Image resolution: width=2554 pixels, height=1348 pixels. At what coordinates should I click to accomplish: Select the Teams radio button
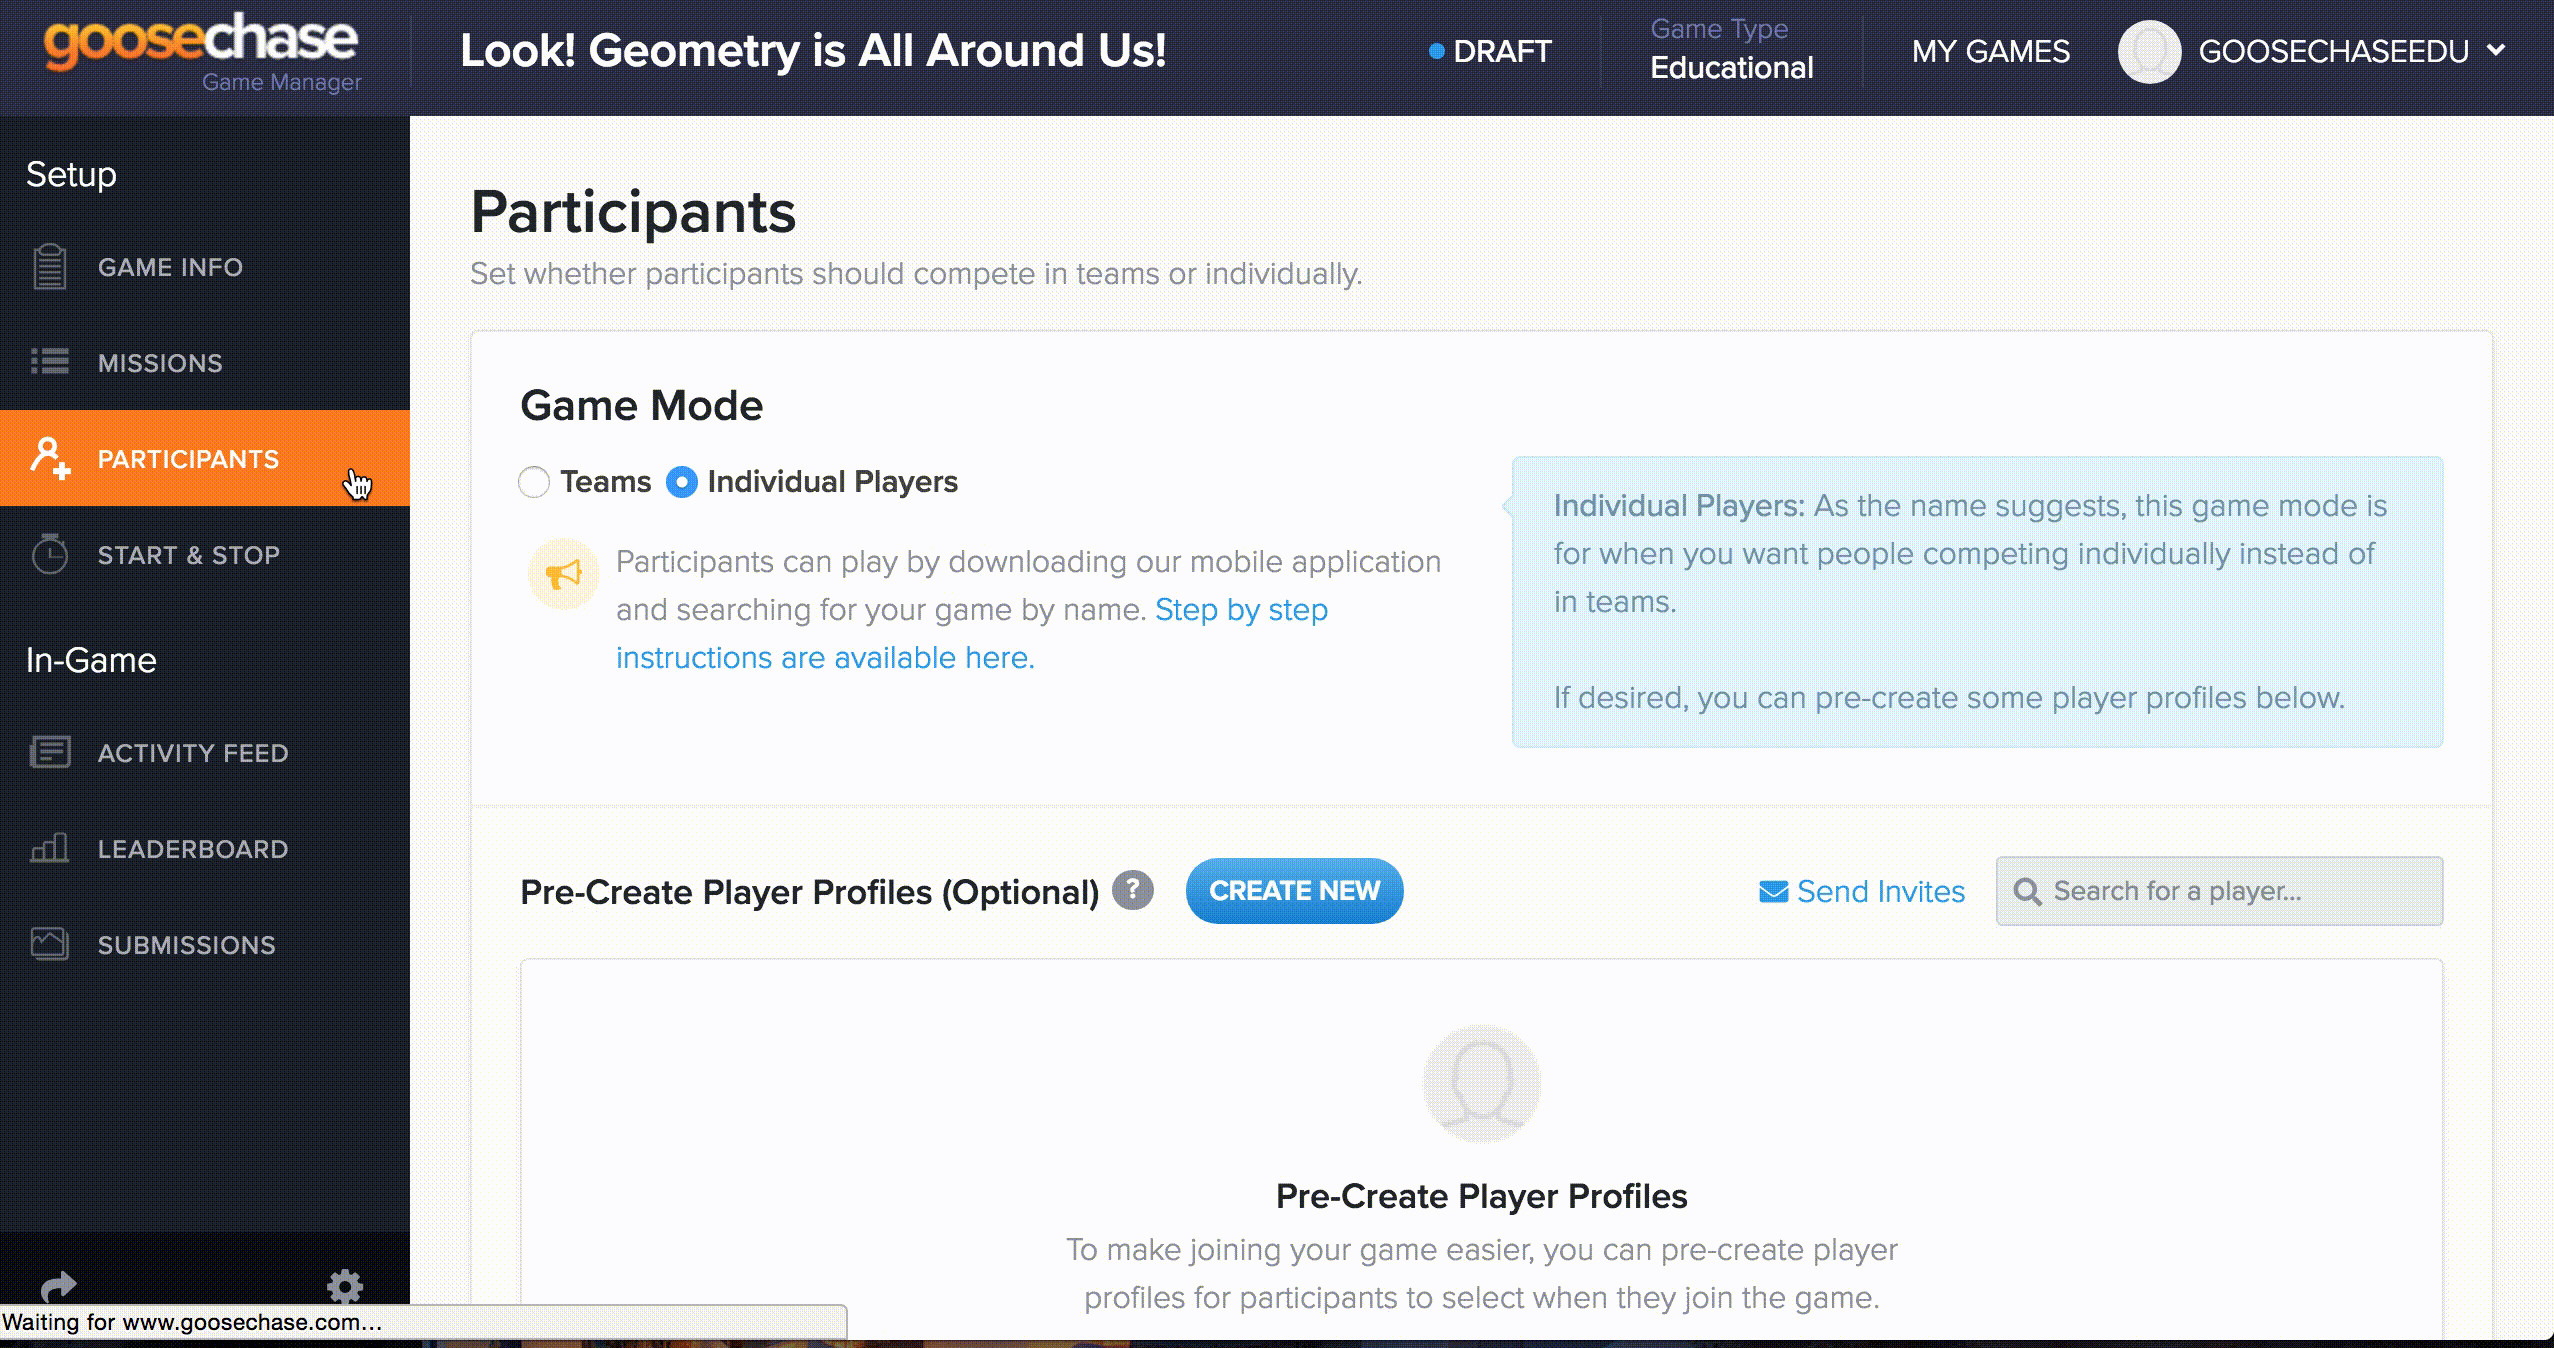tap(532, 480)
